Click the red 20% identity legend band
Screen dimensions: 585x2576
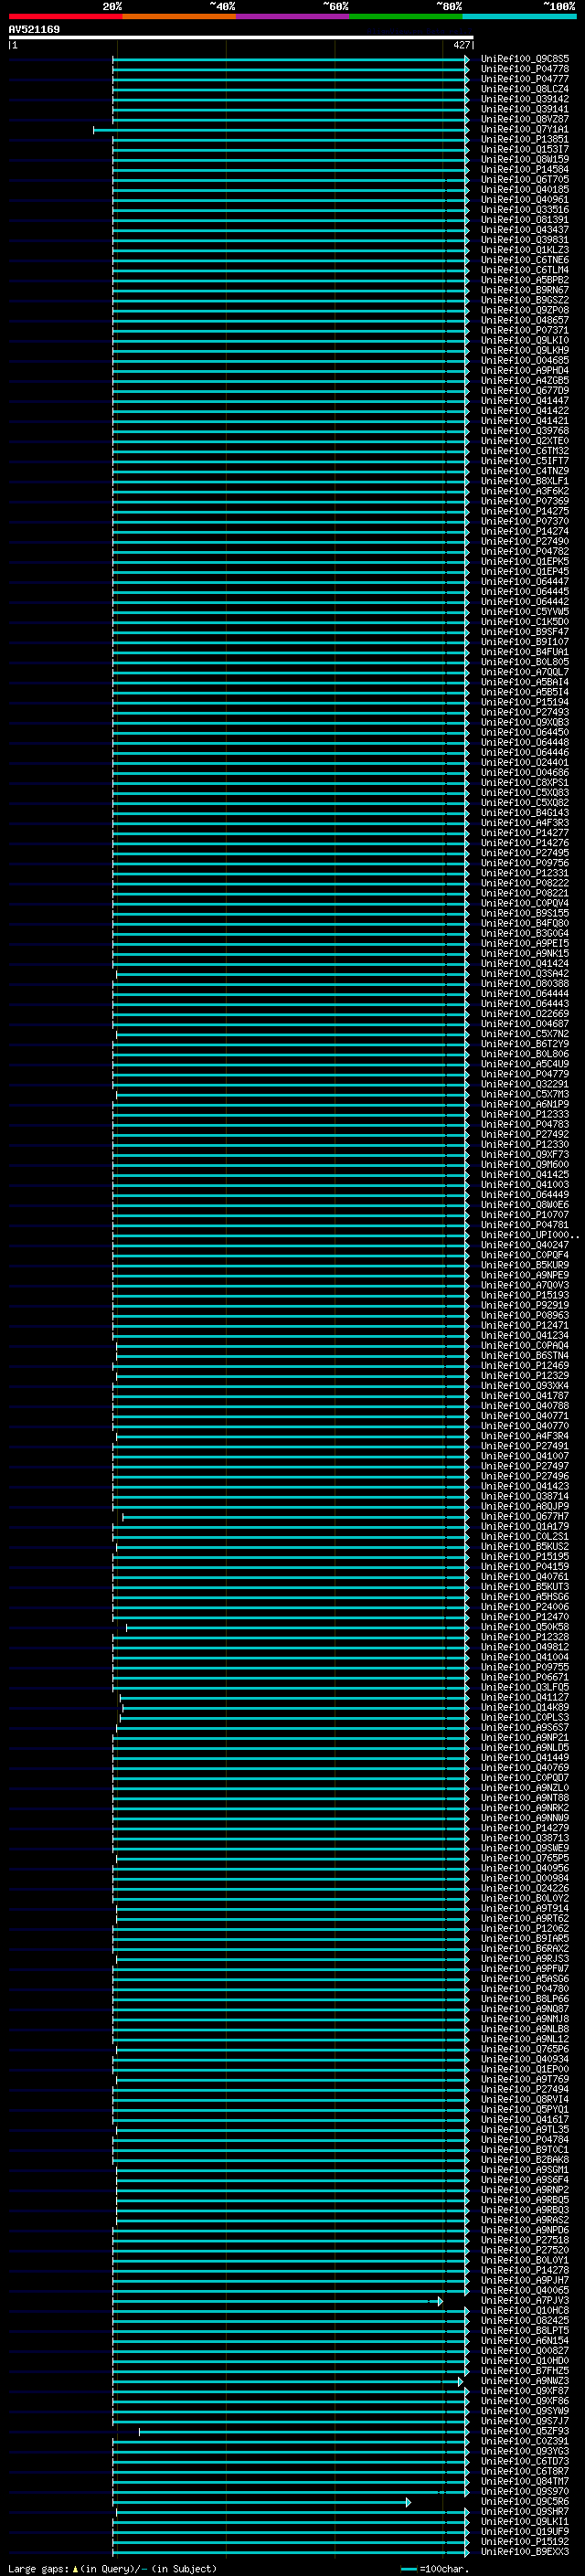65,16
